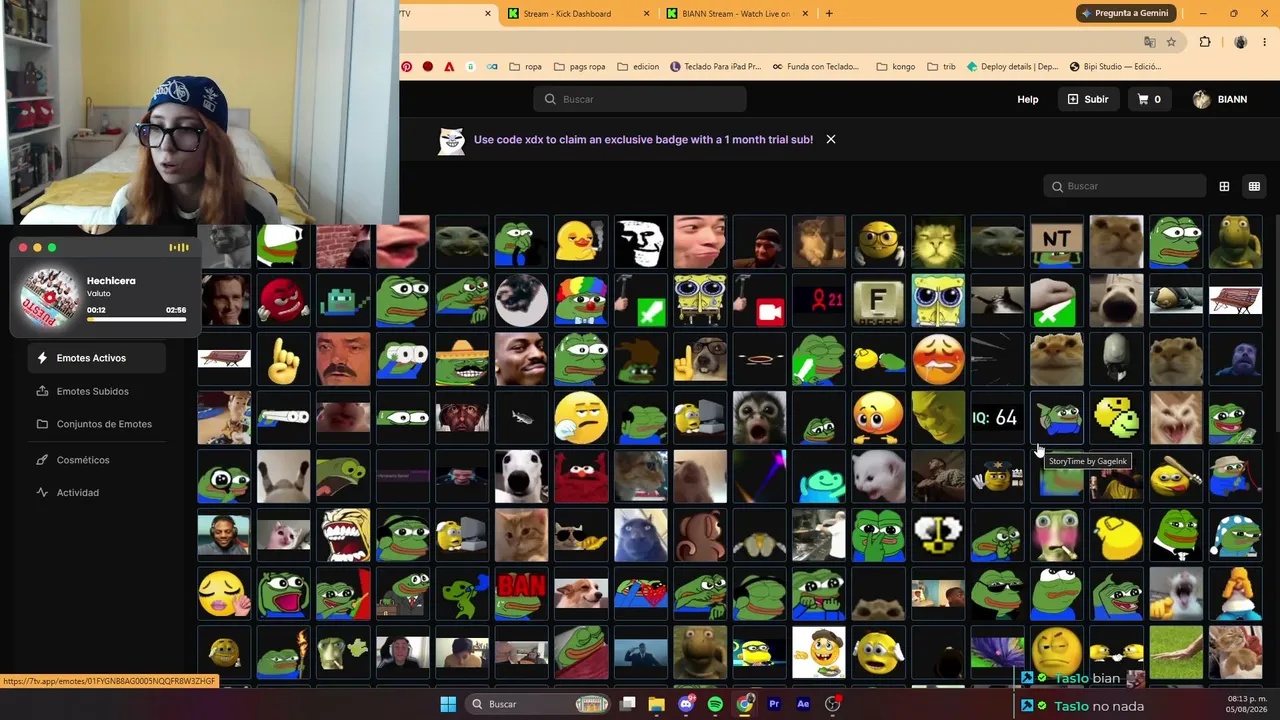Open the kongo bookmarks folder
The width and height of the screenshot is (1280, 720).
[895, 67]
